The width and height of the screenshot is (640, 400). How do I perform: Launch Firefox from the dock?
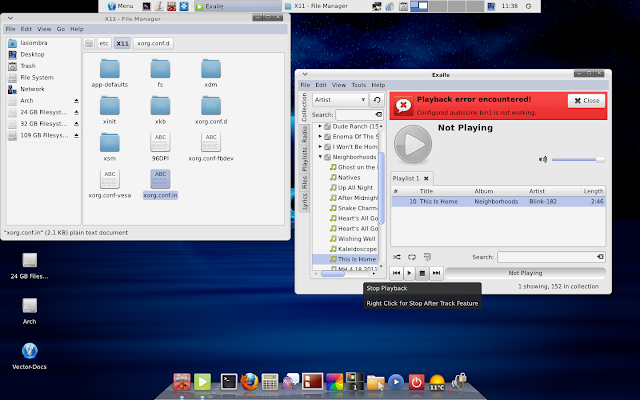coord(249,382)
